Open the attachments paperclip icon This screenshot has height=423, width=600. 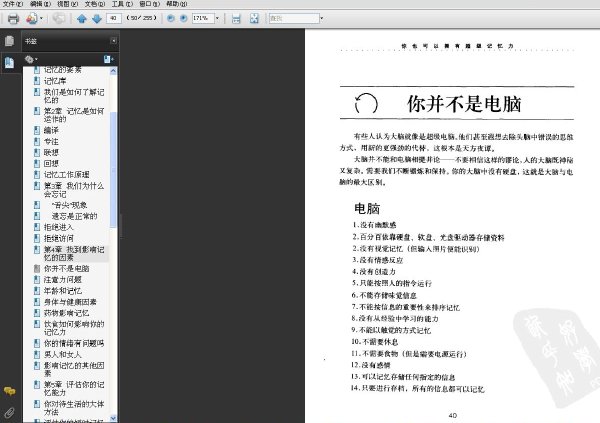pyautogui.click(x=10, y=413)
